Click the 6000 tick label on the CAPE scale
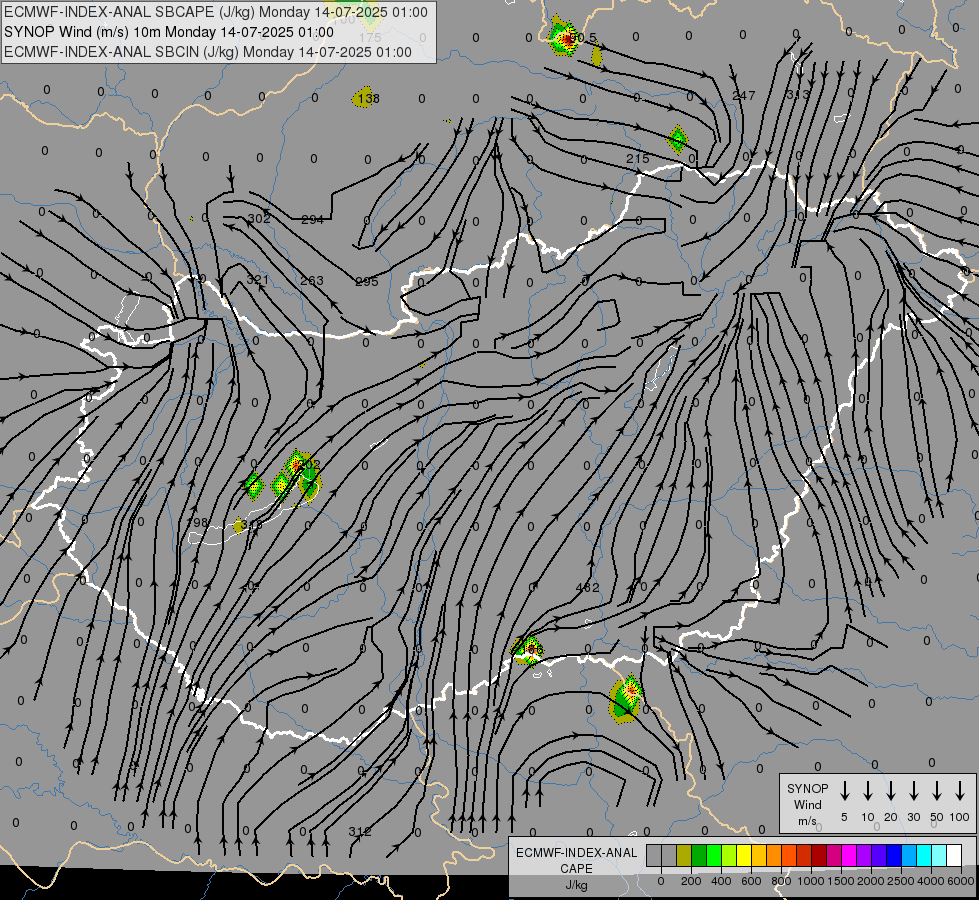Image resolution: width=979 pixels, height=900 pixels. pyautogui.click(x=961, y=881)
